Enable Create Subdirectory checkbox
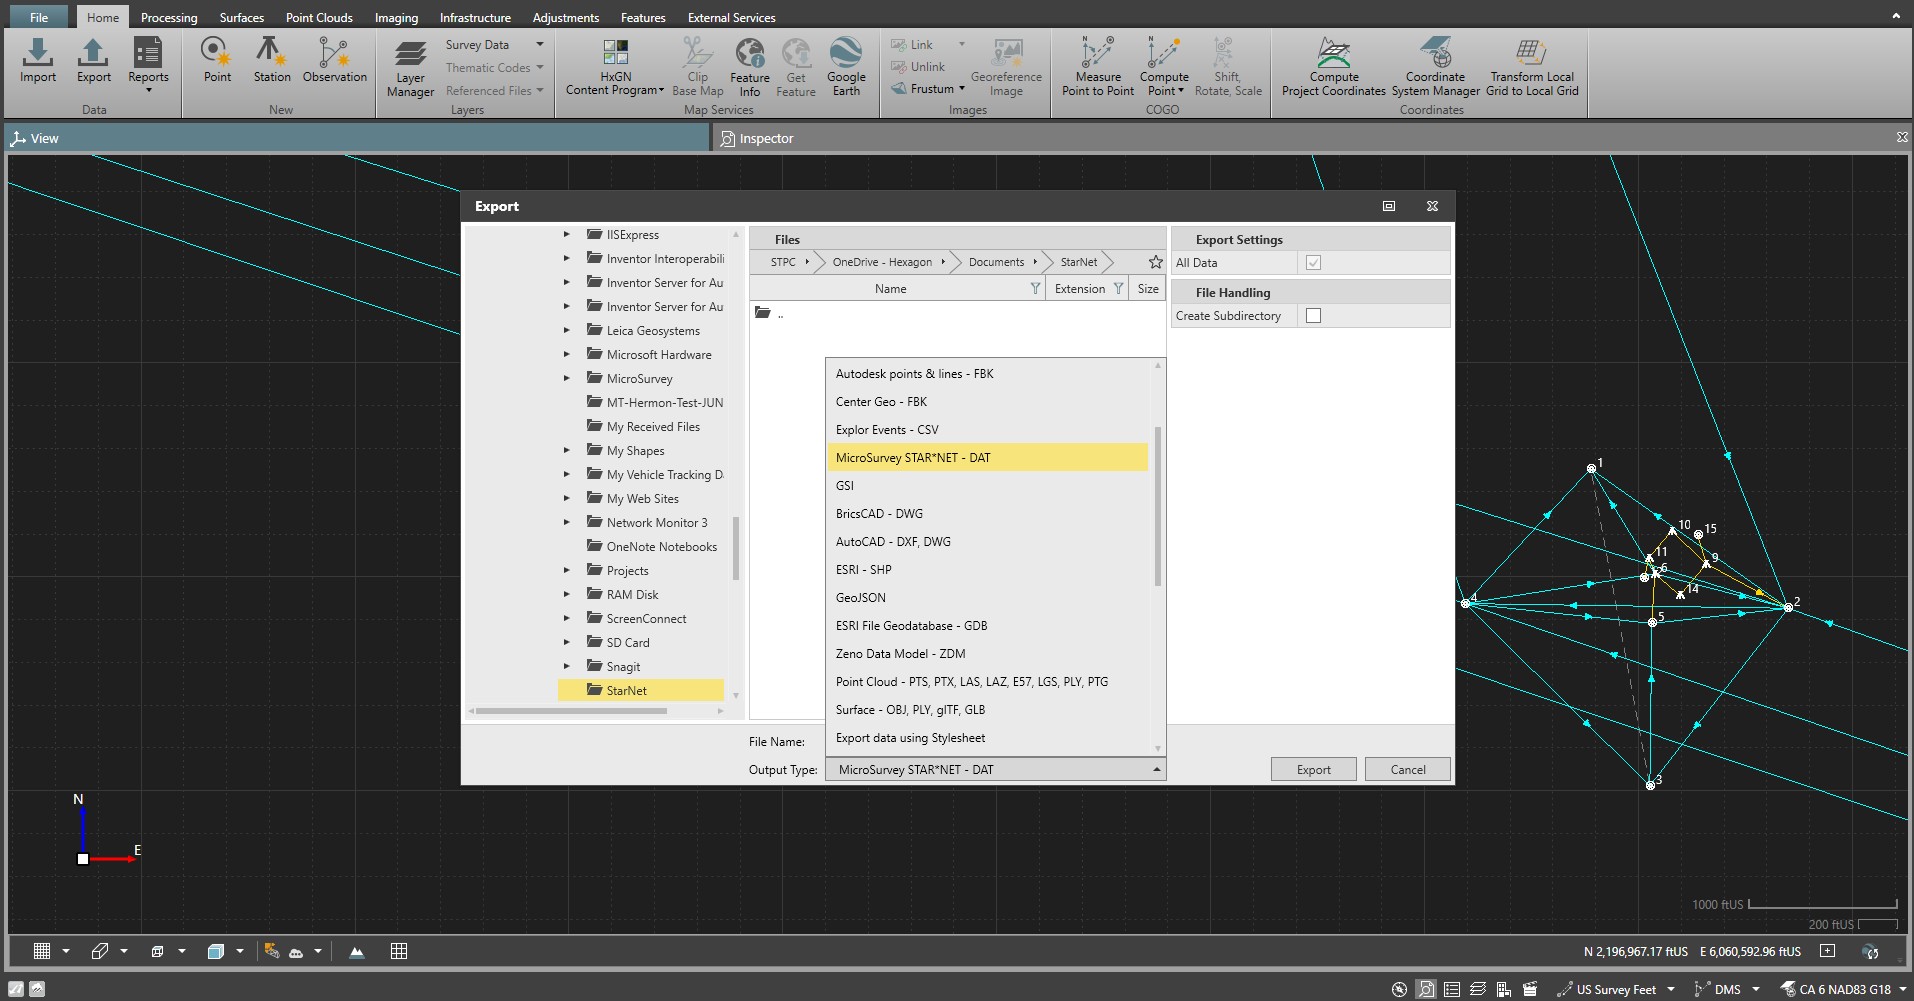This screenshot has height=1001, width=1914. pos(1313,316)
